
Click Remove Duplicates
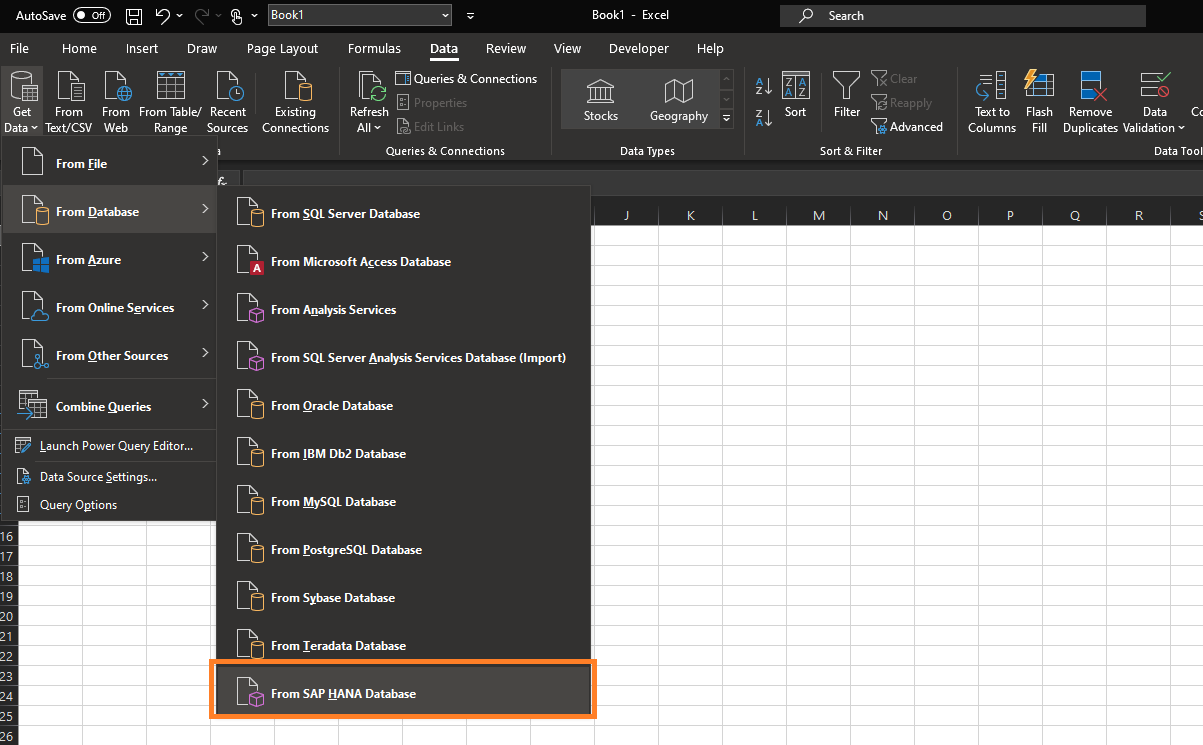[1090, 104]
